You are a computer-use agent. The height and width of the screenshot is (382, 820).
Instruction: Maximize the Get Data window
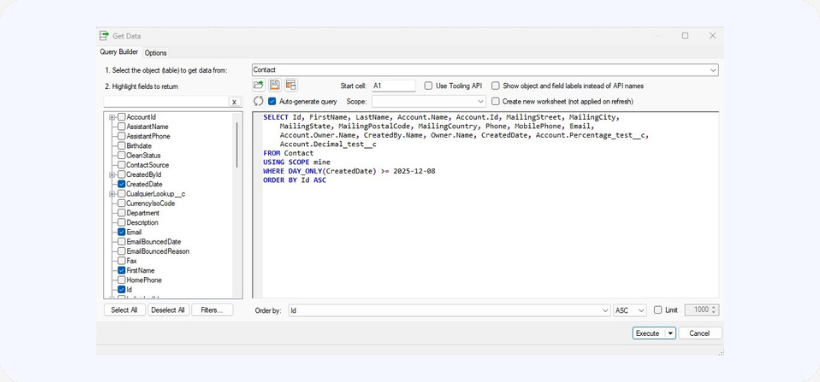pos(685,36)
